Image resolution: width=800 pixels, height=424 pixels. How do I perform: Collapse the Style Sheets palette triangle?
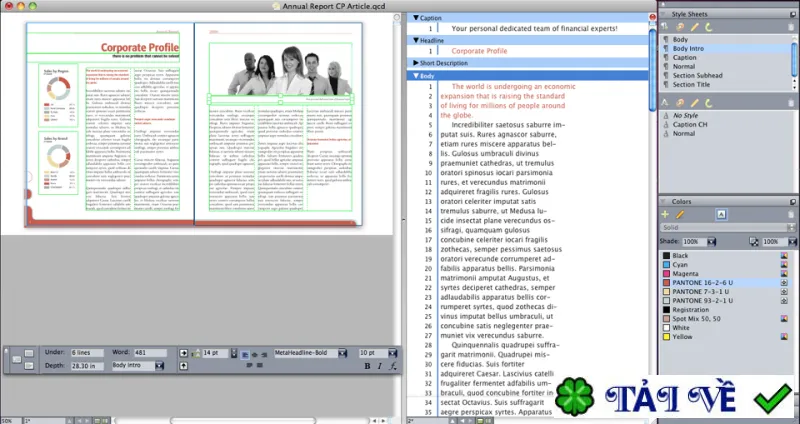[663, 14]
